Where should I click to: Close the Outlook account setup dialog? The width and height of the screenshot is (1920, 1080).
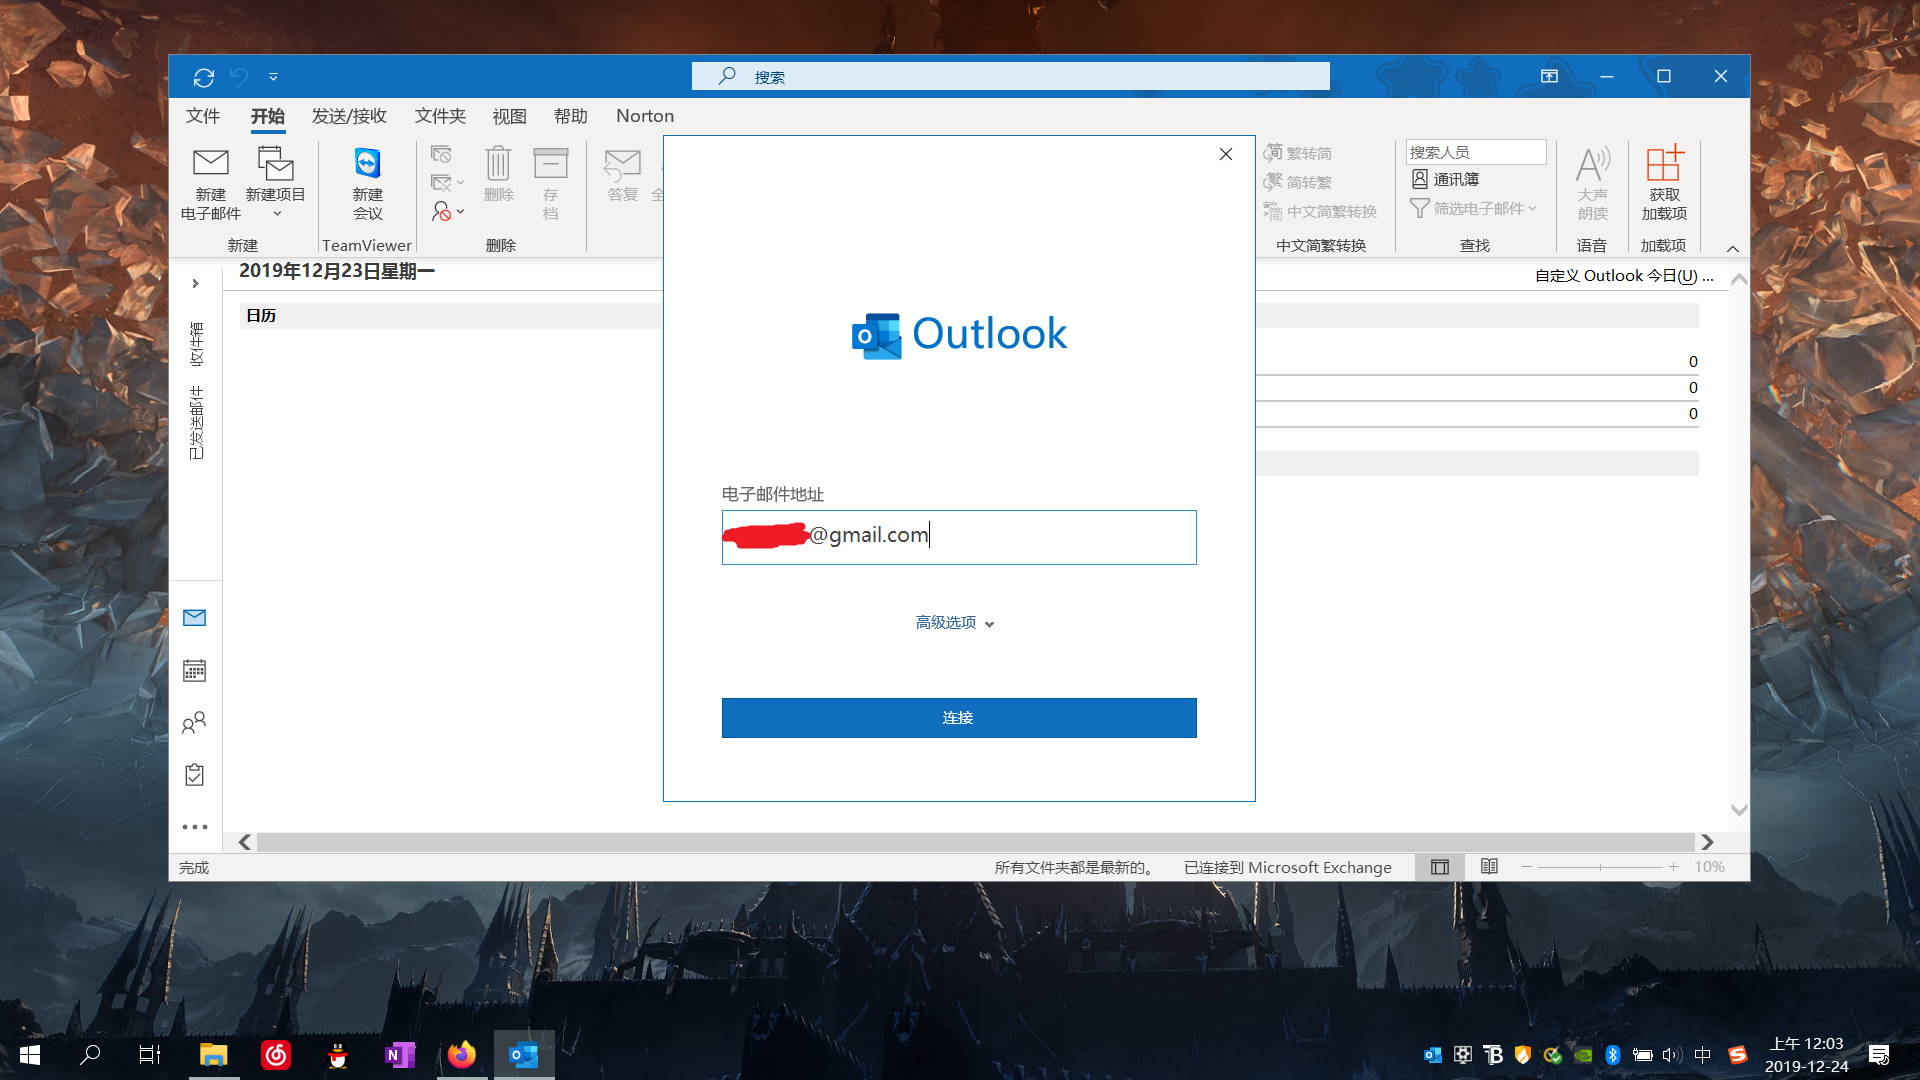[1226, 154]
